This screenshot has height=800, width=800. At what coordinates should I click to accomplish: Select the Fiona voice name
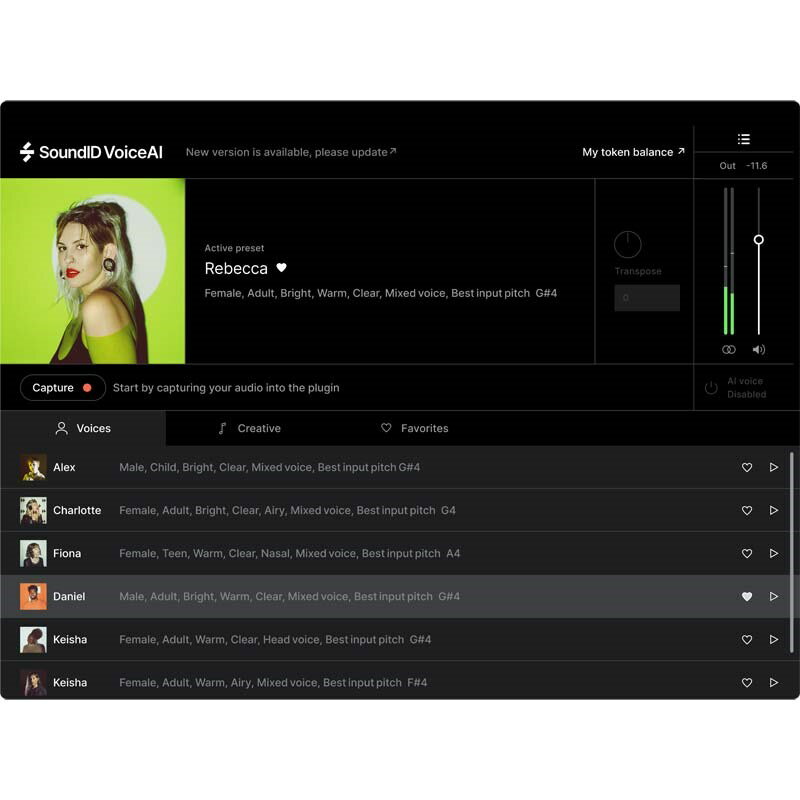(x=67, y=554)
